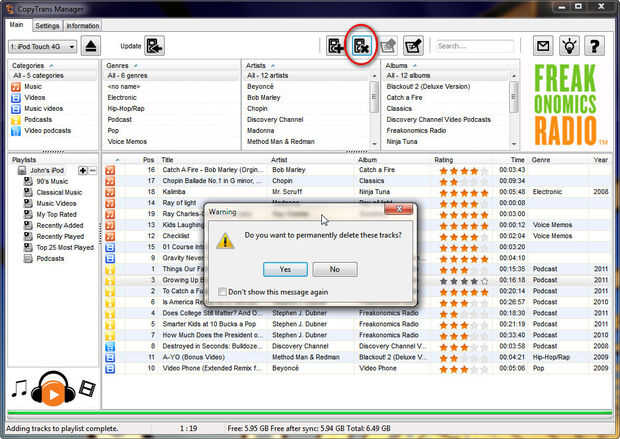Open the mail envelope icon
The width and height of the screenshot is (620, 439).
click(x=543, y=46)
